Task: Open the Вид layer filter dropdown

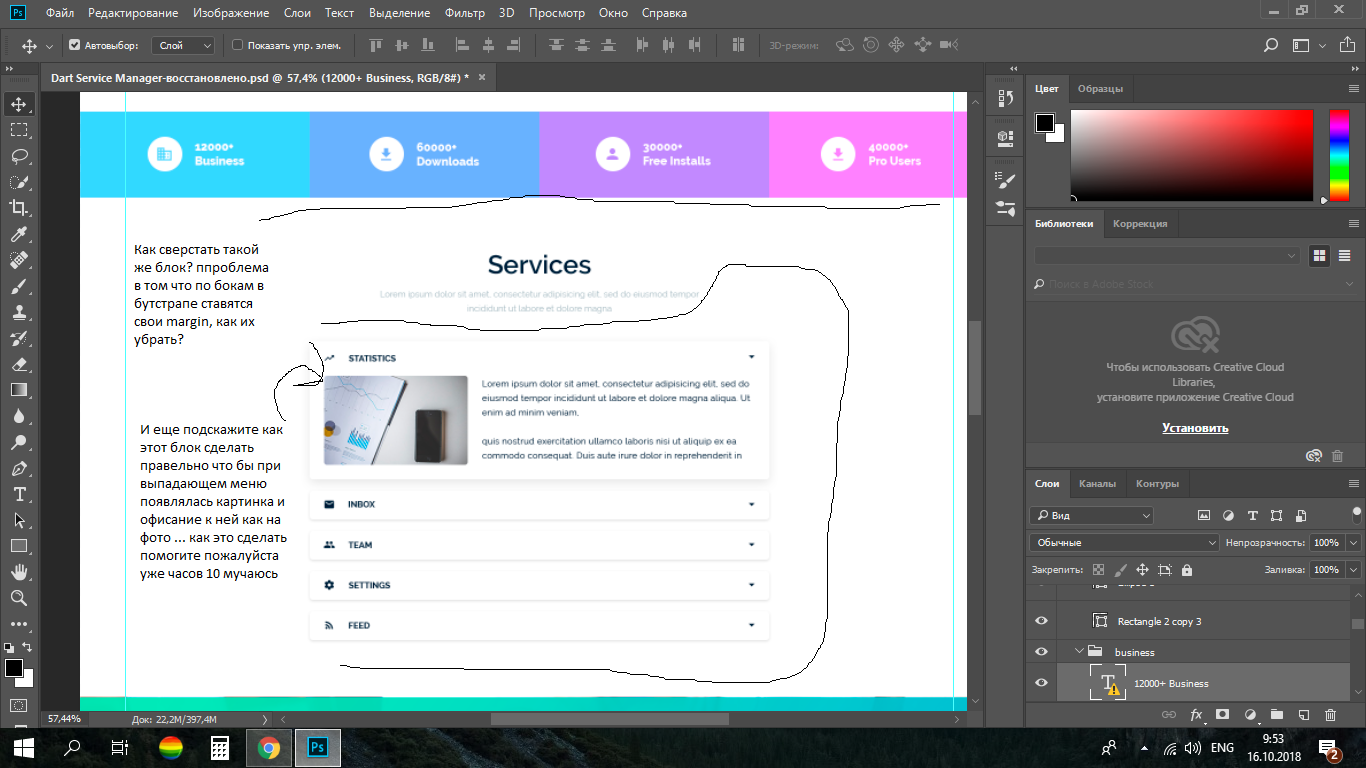Action: pyautogui.click(x=1092, y=515)
